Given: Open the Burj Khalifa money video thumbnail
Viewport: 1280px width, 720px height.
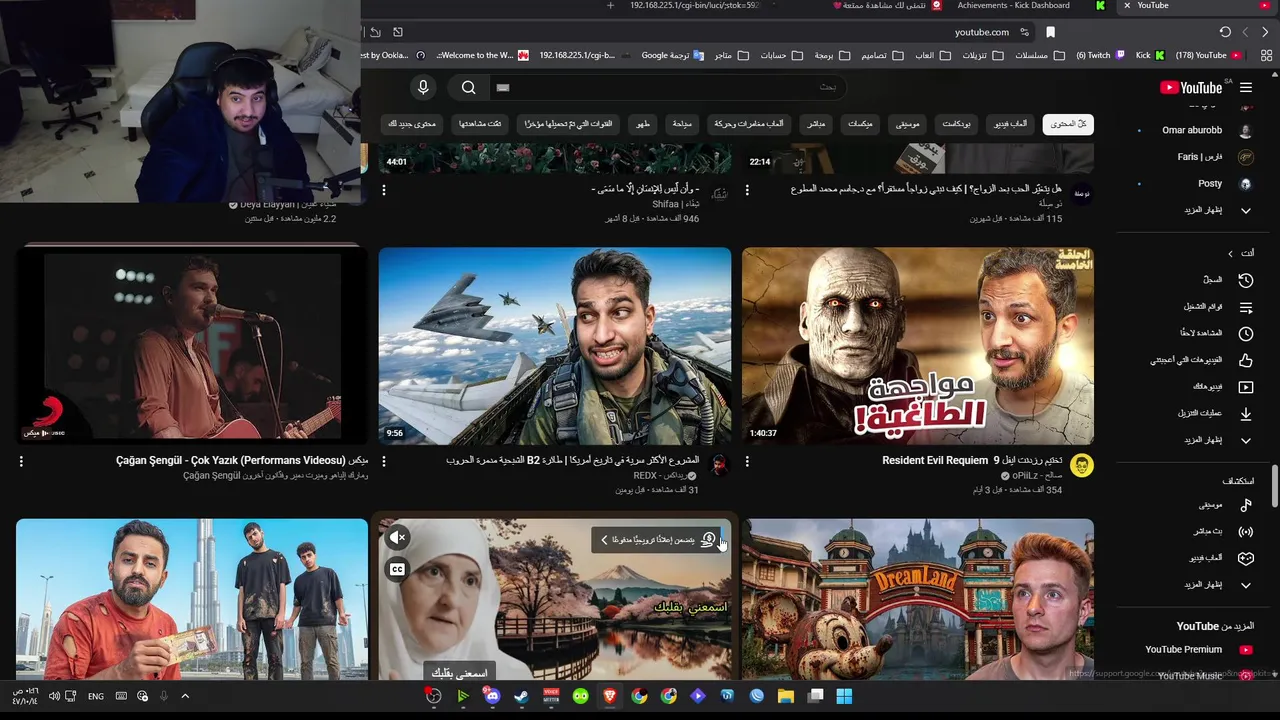Looking at the screenshot, I should tap(192, 599).
